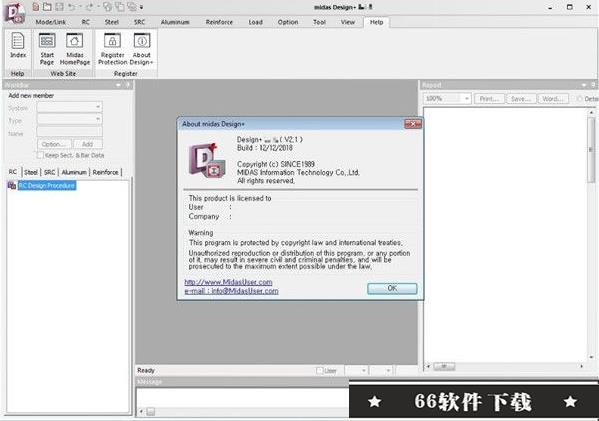The image size is (599, 421).
Task: Click the Message panel left scroll arrow
Action: pyautogui.click(x=142, y=411)
